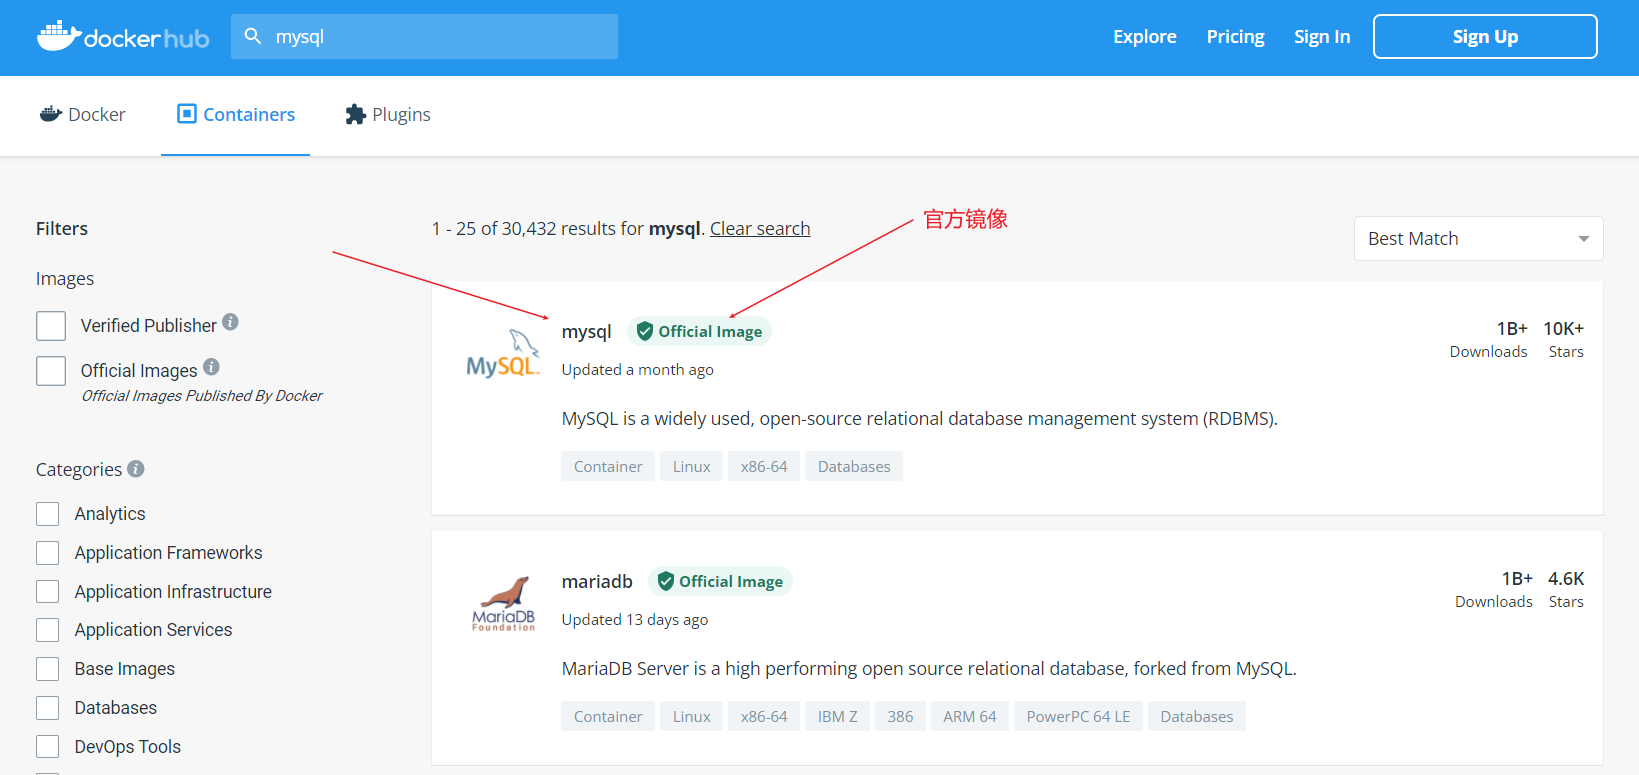Click the x86-64 tag on mysql card
The height and width of the screenshot is (775, 1639).
point(764,466)
